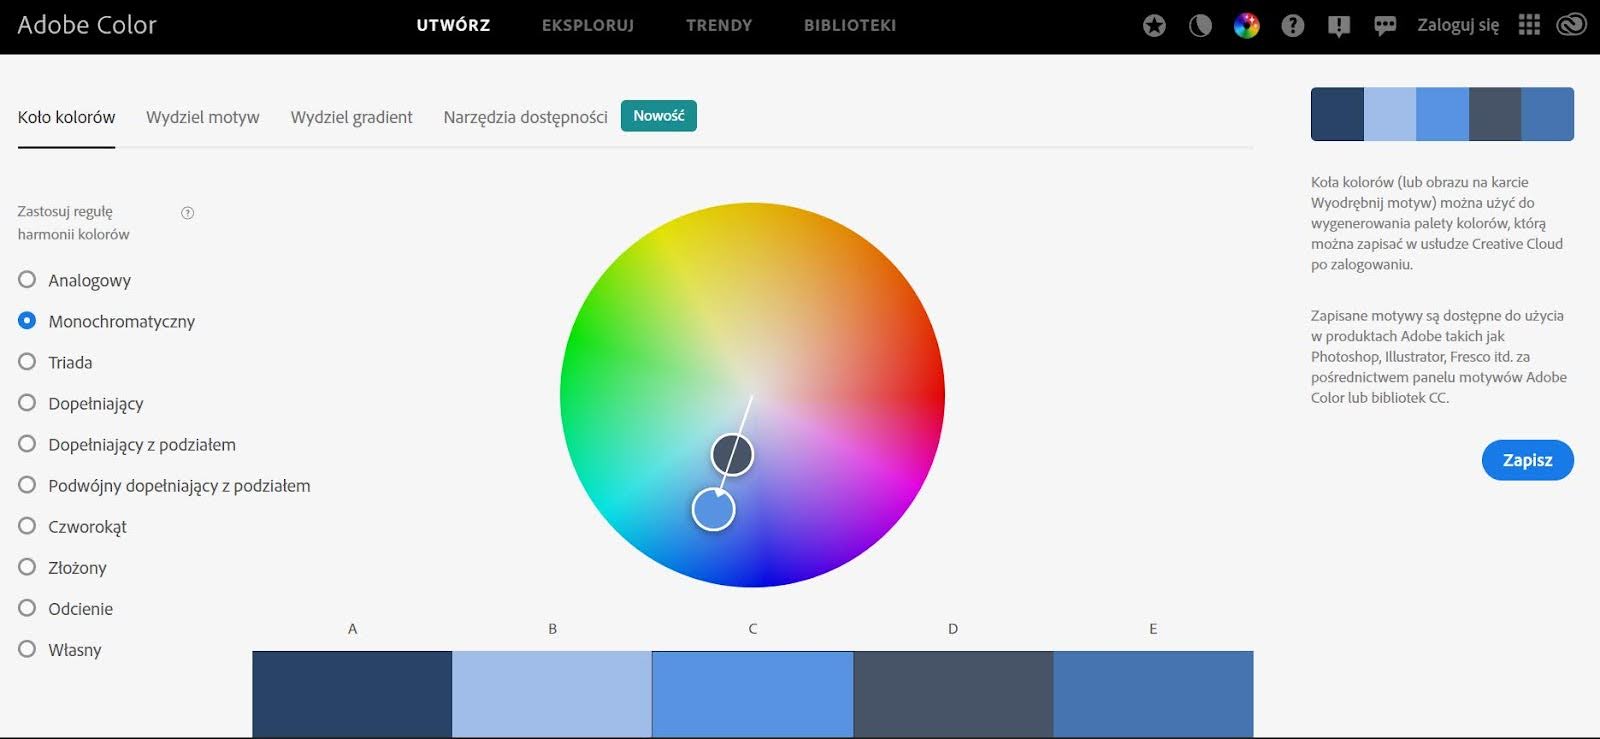Click the exclamation mark feedback icon
1600x739 pixels.
pyautogui.click(x=1339, y=26)
